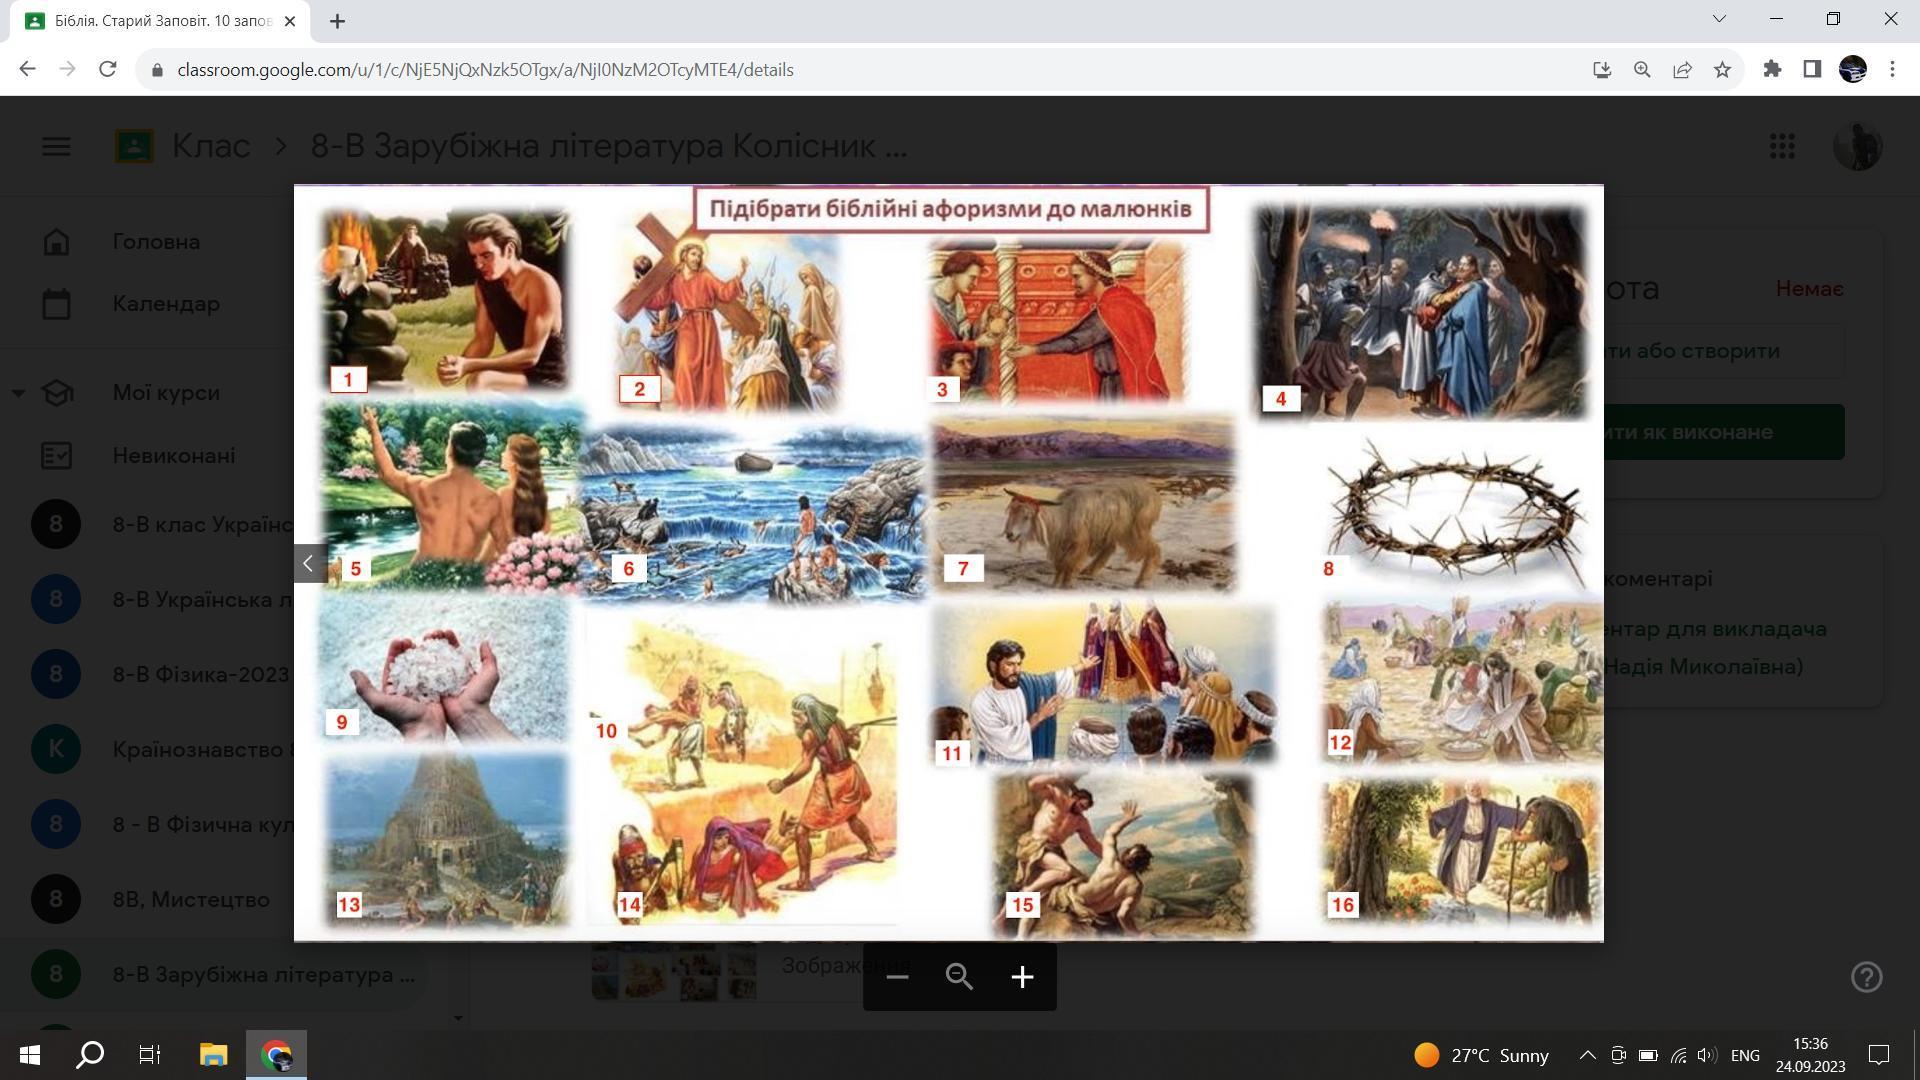Click the address bar URL
This screenshot has height=1080, width=1920.
point(485,70)
